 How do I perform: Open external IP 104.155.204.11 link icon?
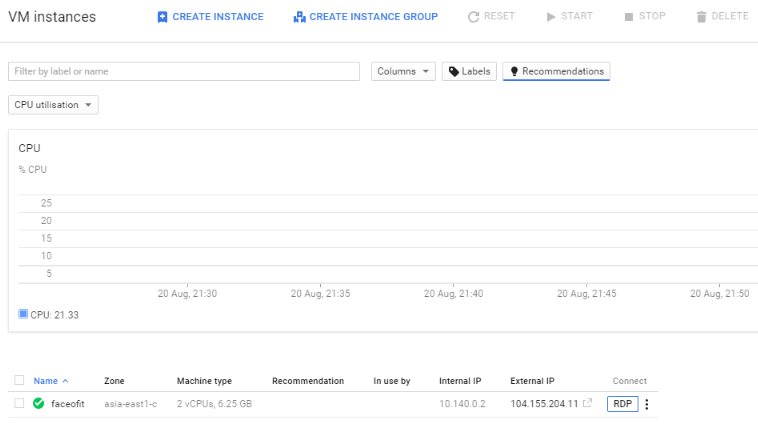point(587,404)
